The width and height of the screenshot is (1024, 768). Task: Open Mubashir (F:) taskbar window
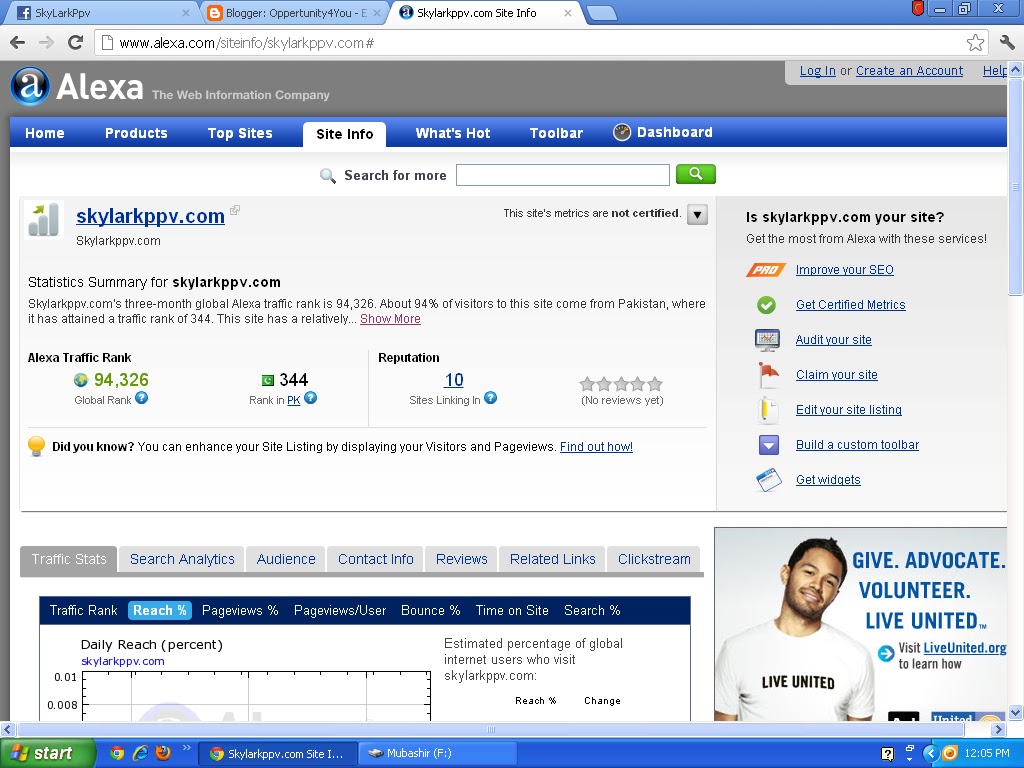point(438,753)
